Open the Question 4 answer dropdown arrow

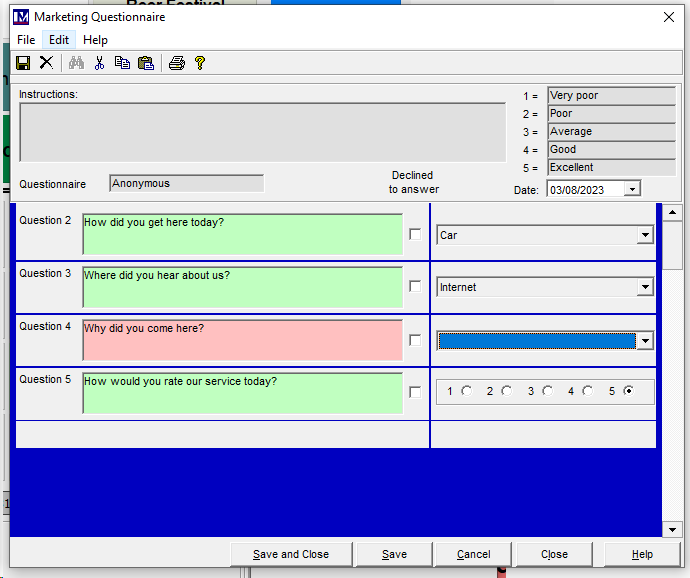(645, 341)
